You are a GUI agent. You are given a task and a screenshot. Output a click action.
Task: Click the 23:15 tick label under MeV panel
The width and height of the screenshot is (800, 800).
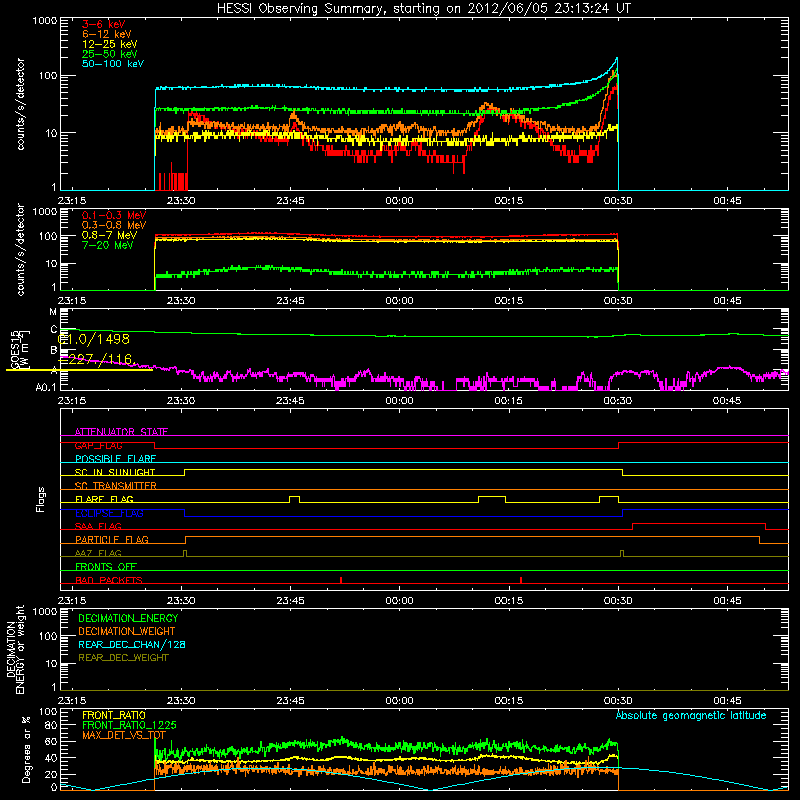click(x=72, y=301)
